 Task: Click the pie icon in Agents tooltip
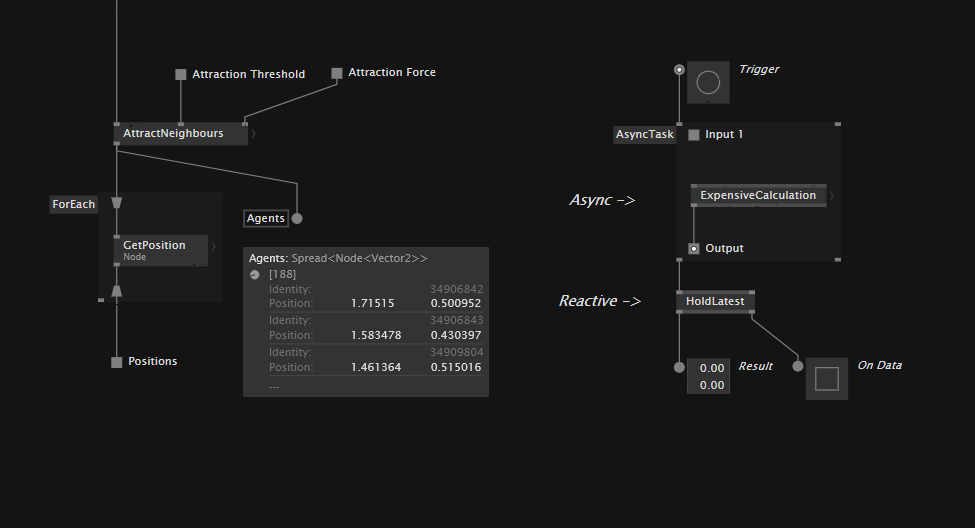[x=255, y=275]
